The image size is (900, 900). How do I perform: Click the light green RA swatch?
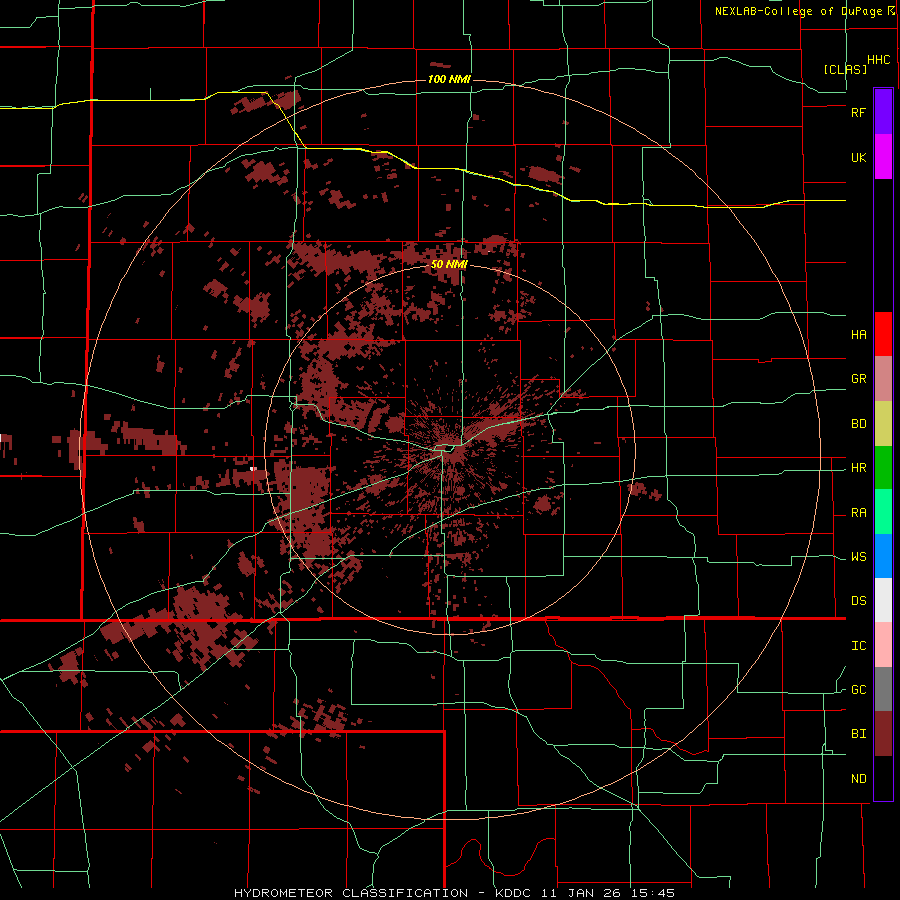point(883,512)
